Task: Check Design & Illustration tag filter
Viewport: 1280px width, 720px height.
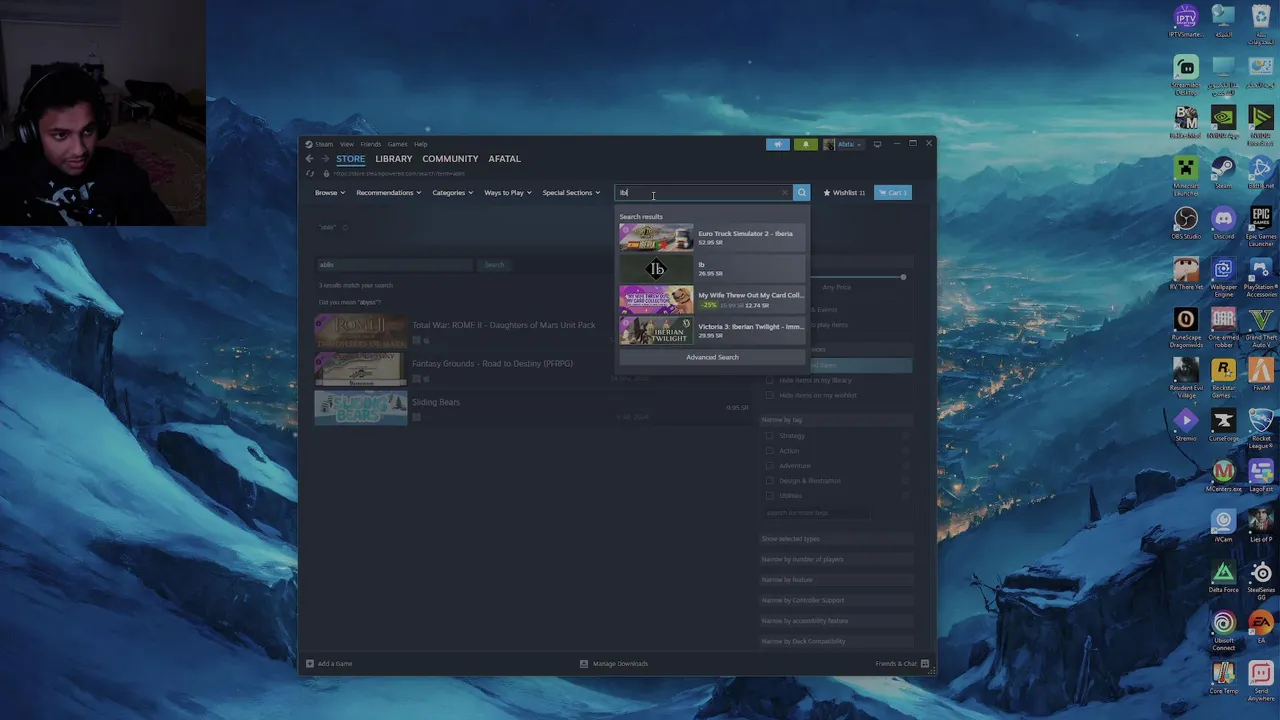Action: pyautogui.click(x=770, y=481)
